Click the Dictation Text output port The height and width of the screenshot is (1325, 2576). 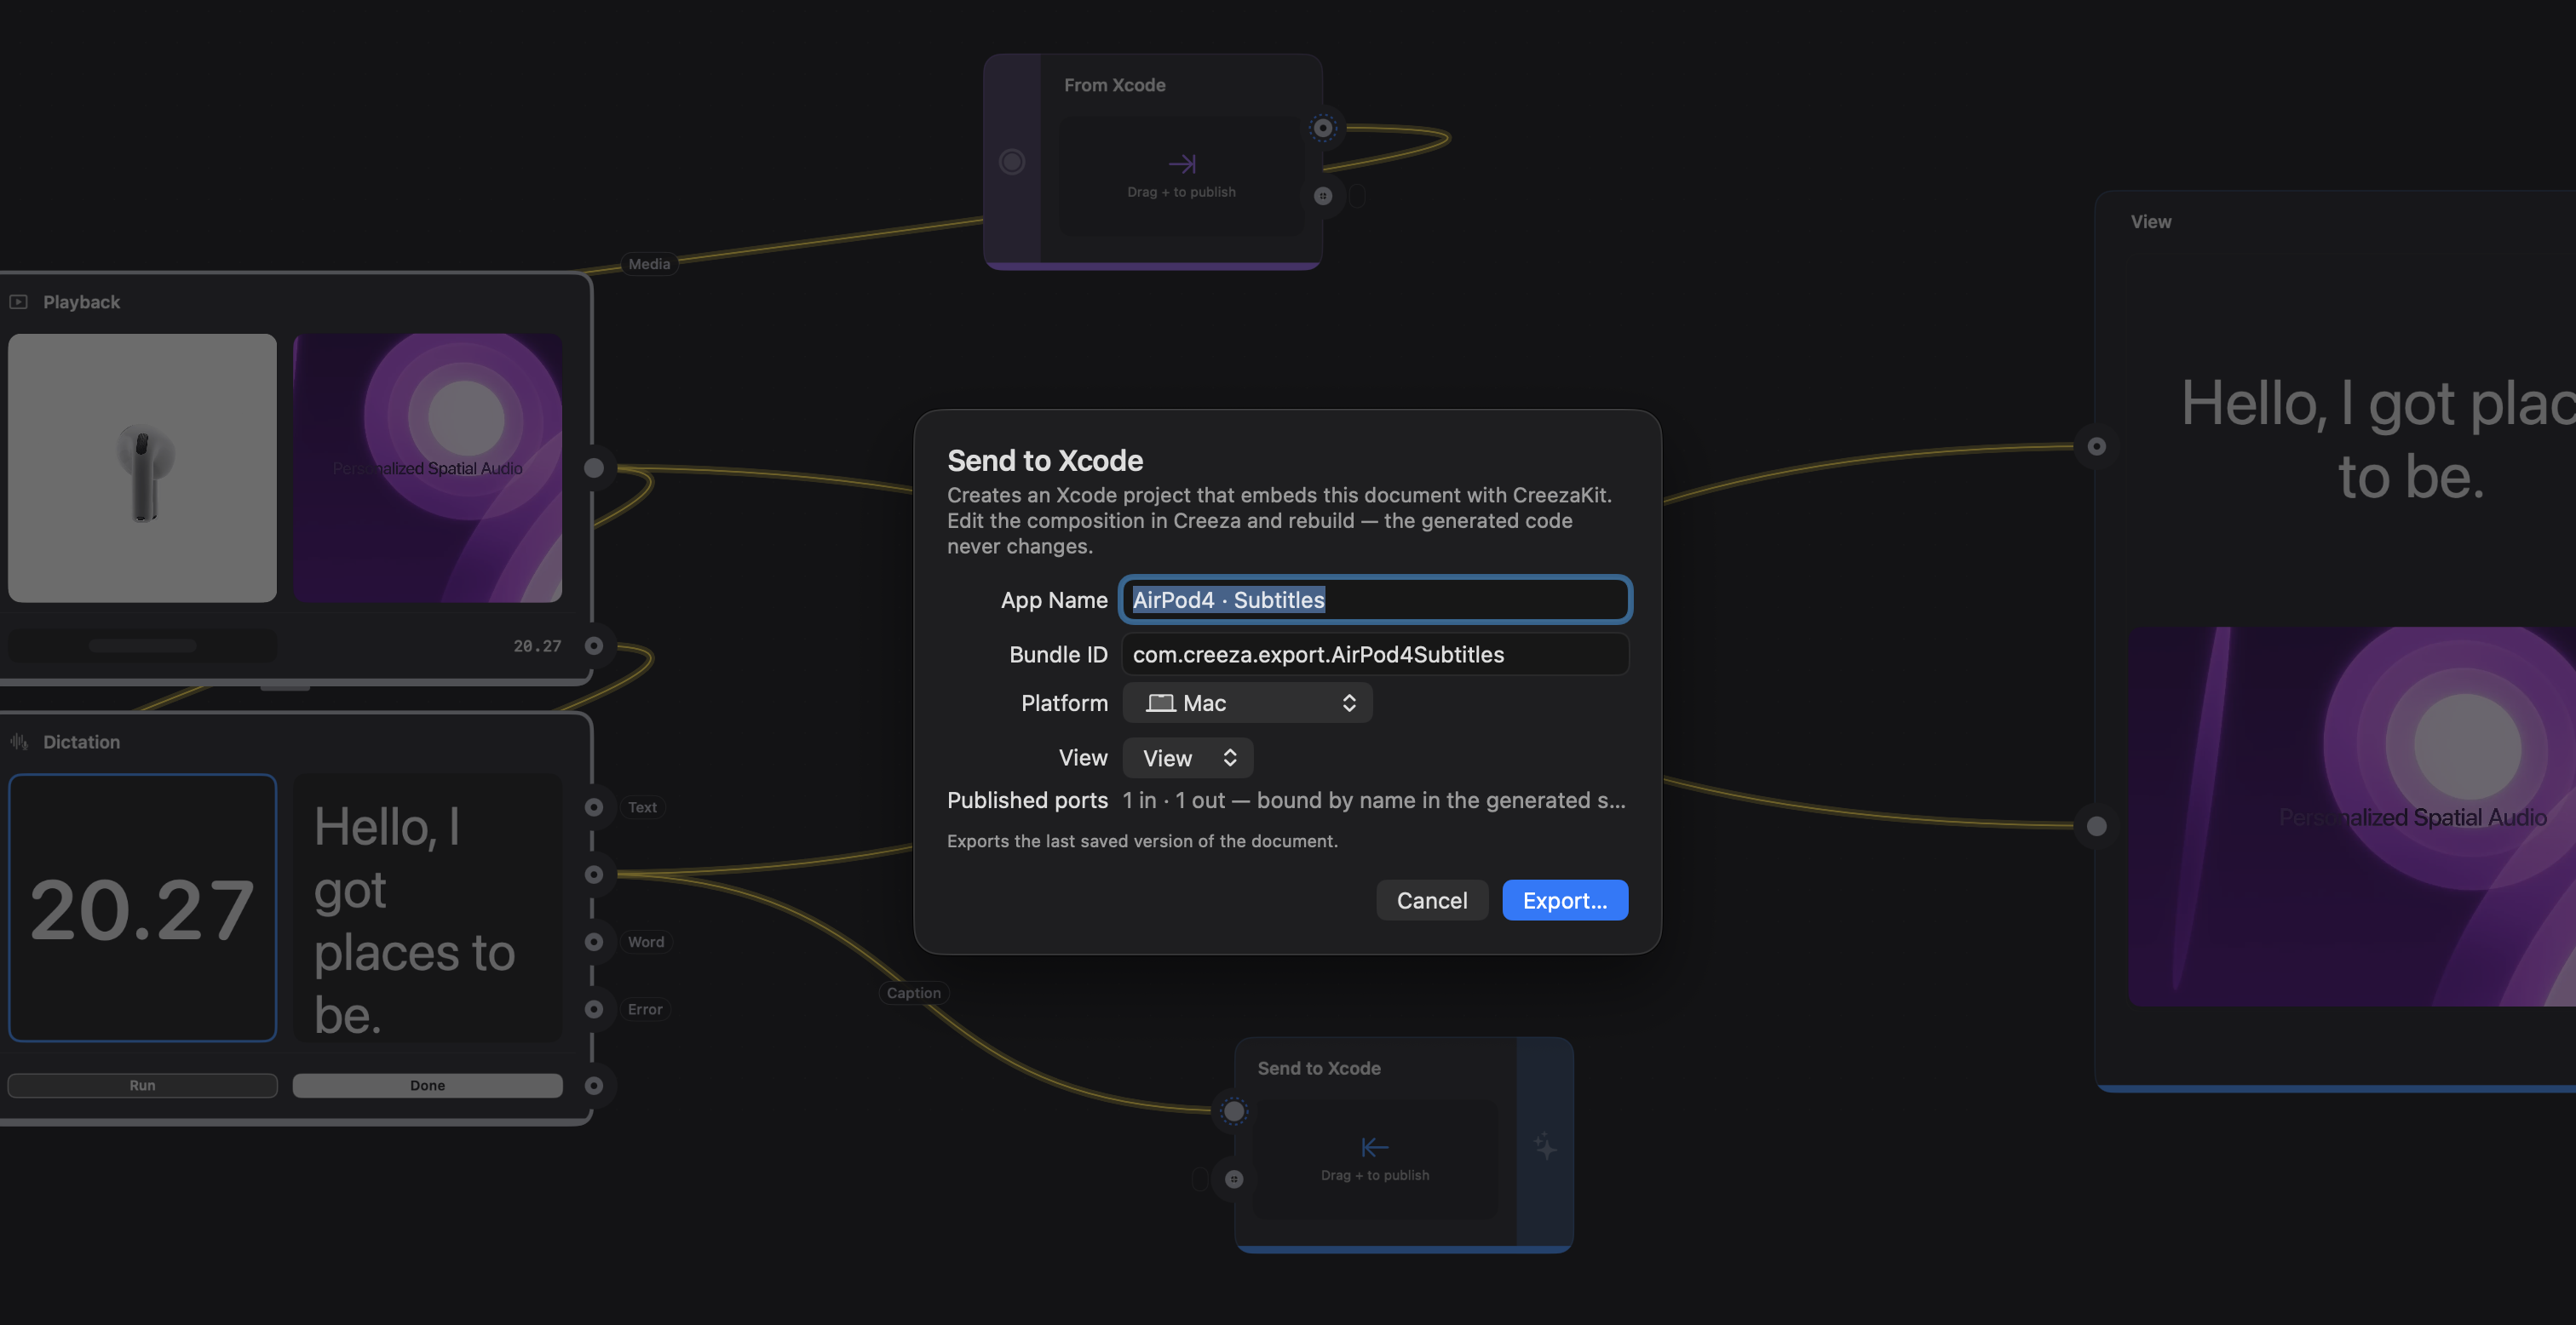tap(594, 807)
